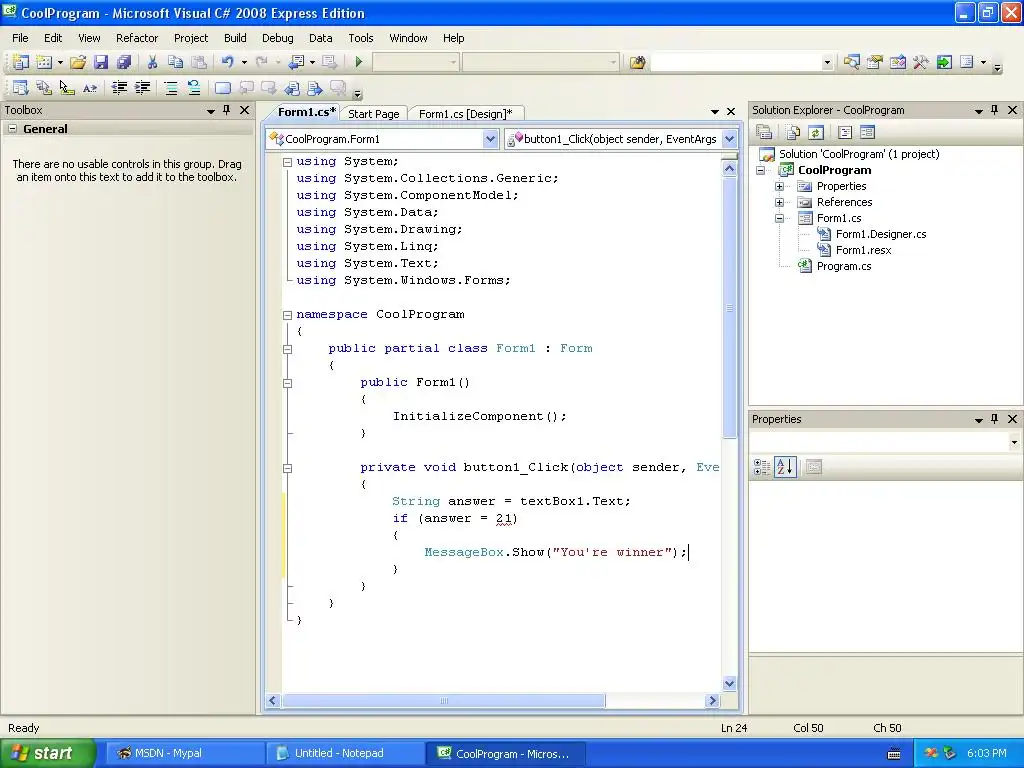Image resolution: width=1024 pixels, height=768 pixels.
Task: Cut selection using the scissors icon
Action: click(152, 62)
